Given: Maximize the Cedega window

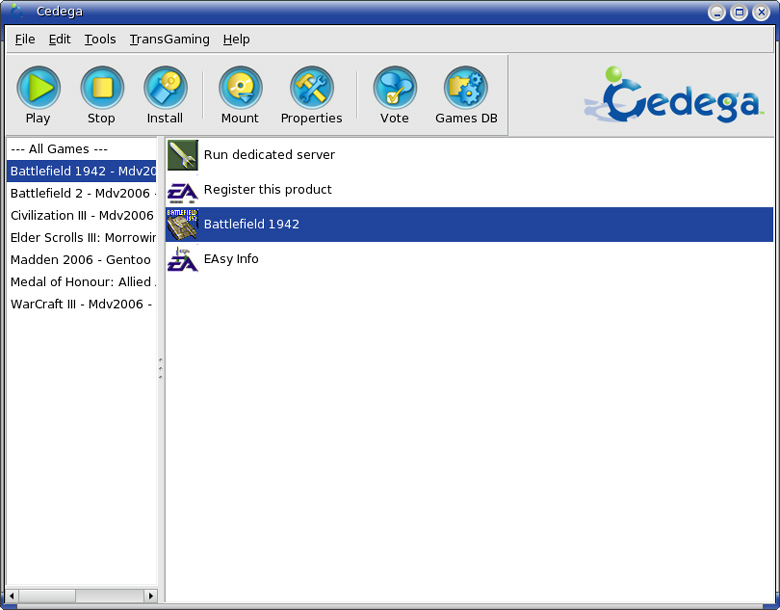Looking at the screenshot, I should [739, 12].
